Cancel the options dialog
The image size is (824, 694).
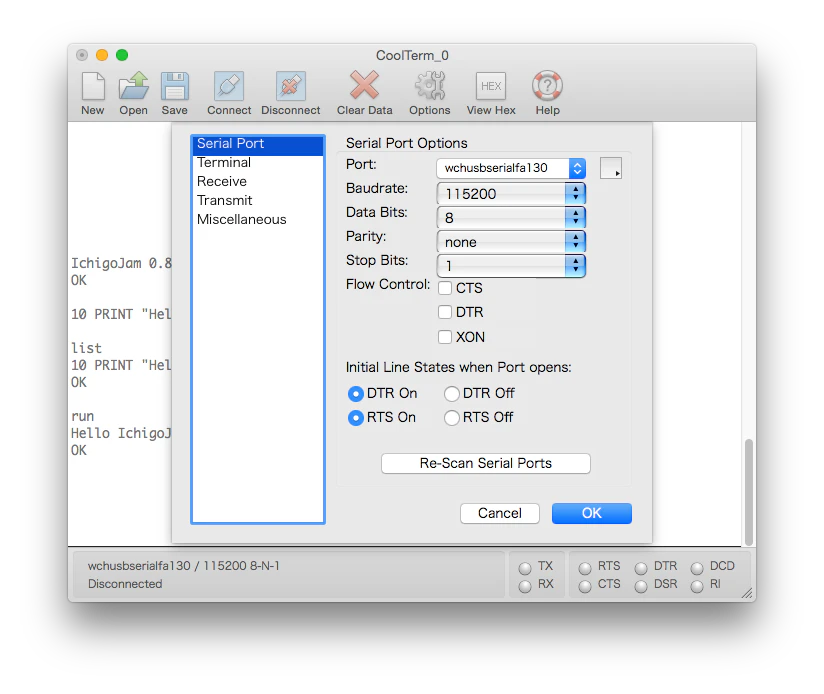tap(500, 513)
